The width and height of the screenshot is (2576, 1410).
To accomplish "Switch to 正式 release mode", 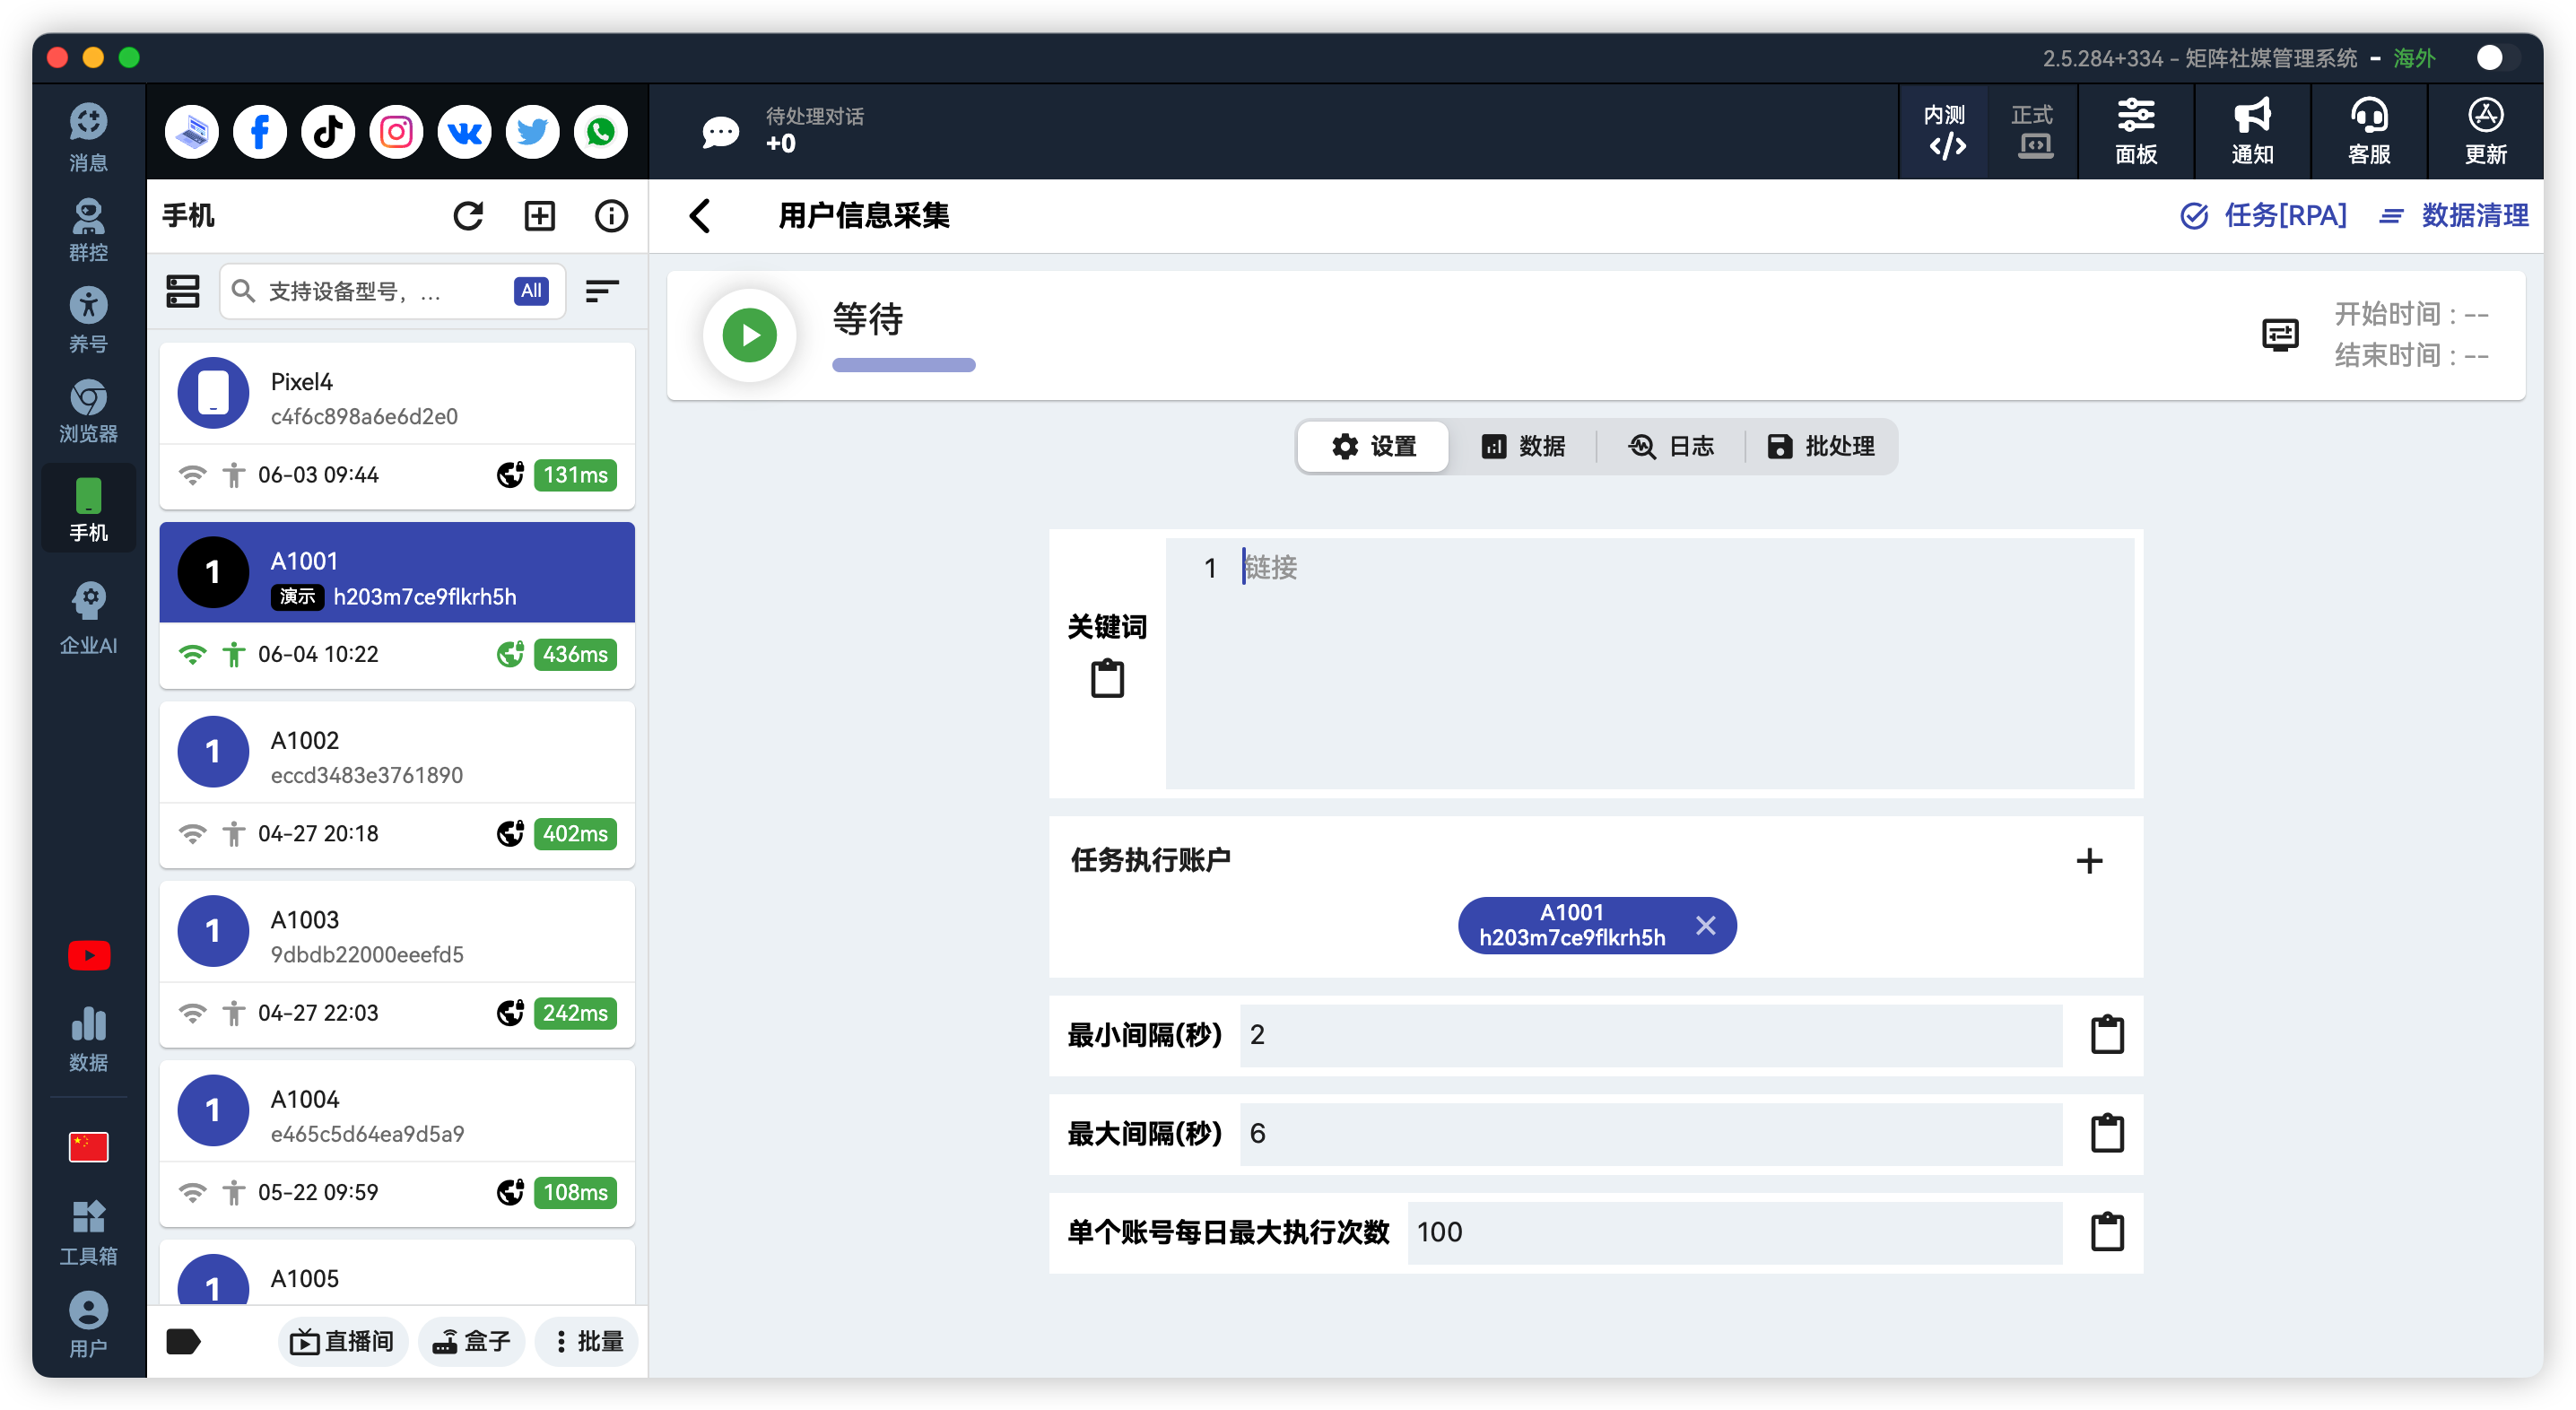I will (2033, 132).
